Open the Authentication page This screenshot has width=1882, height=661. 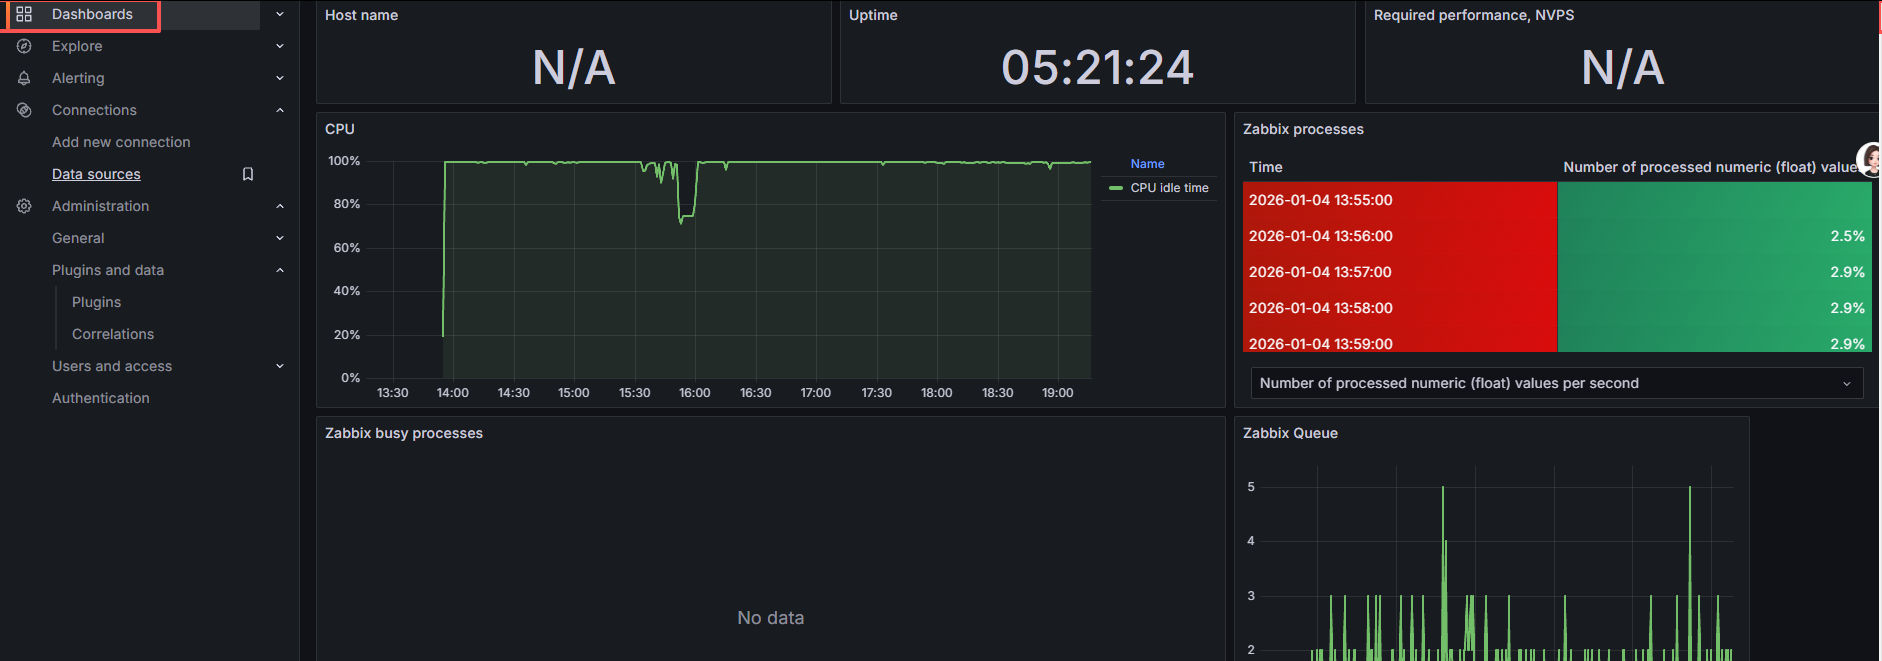[101, 398]
